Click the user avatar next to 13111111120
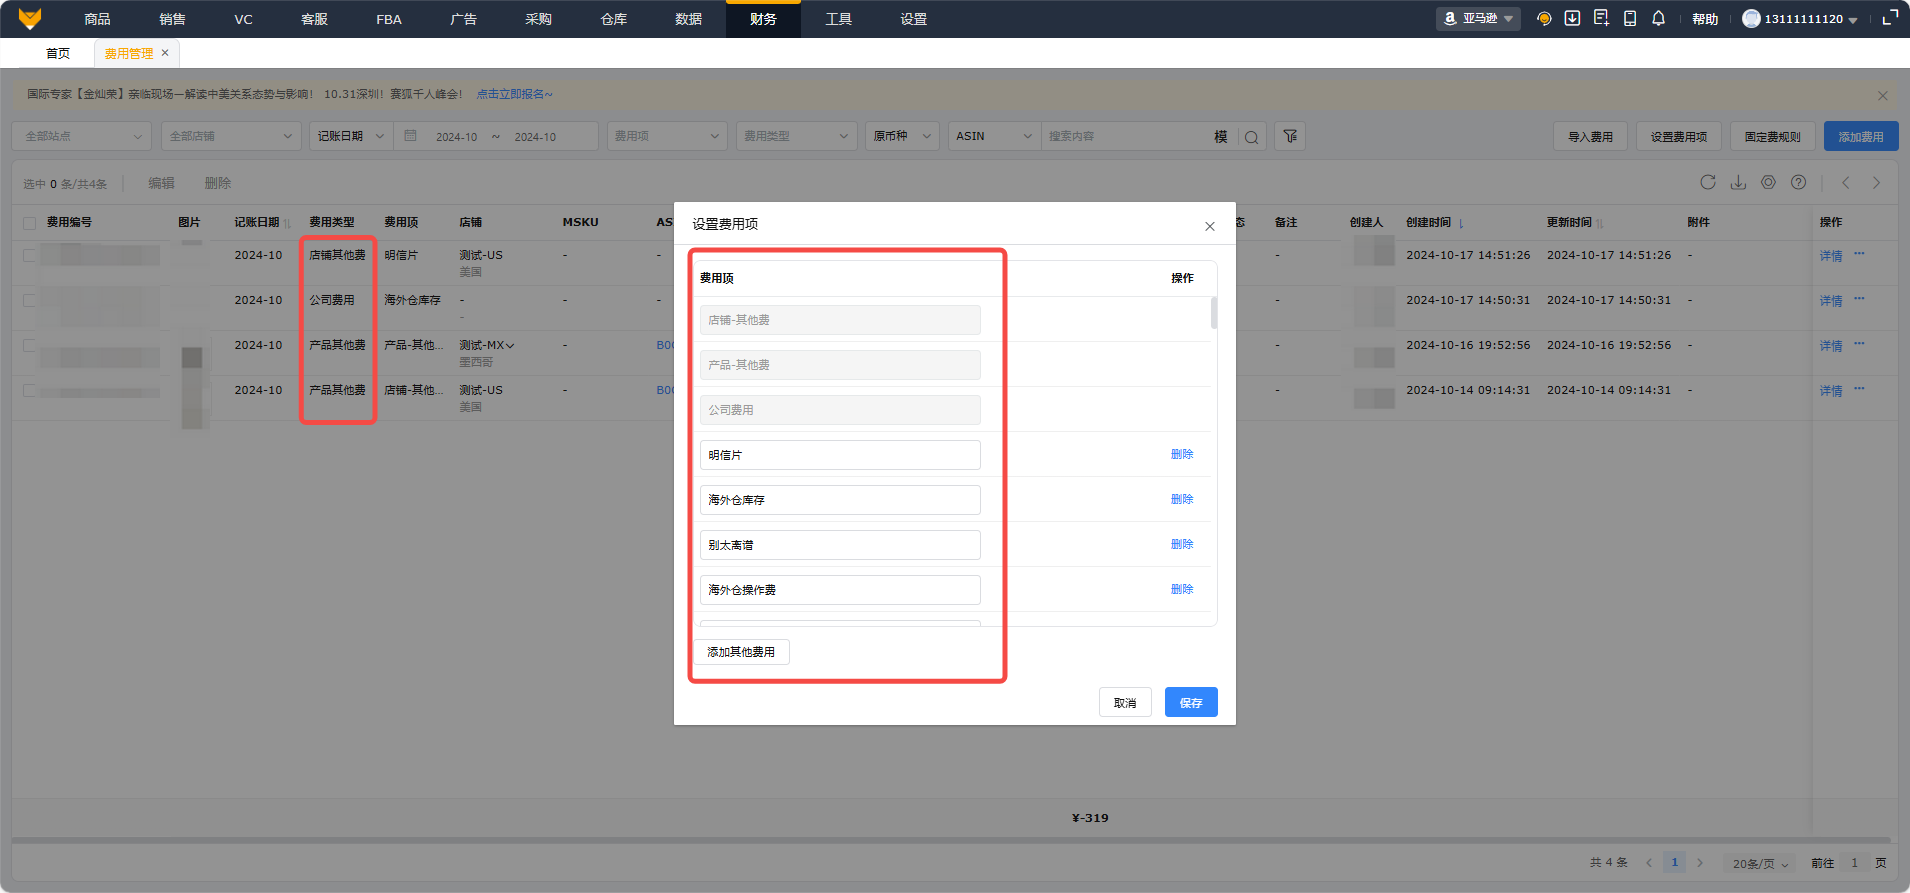This screenshot has width=1910, height=893. (x=1751, y=19)
